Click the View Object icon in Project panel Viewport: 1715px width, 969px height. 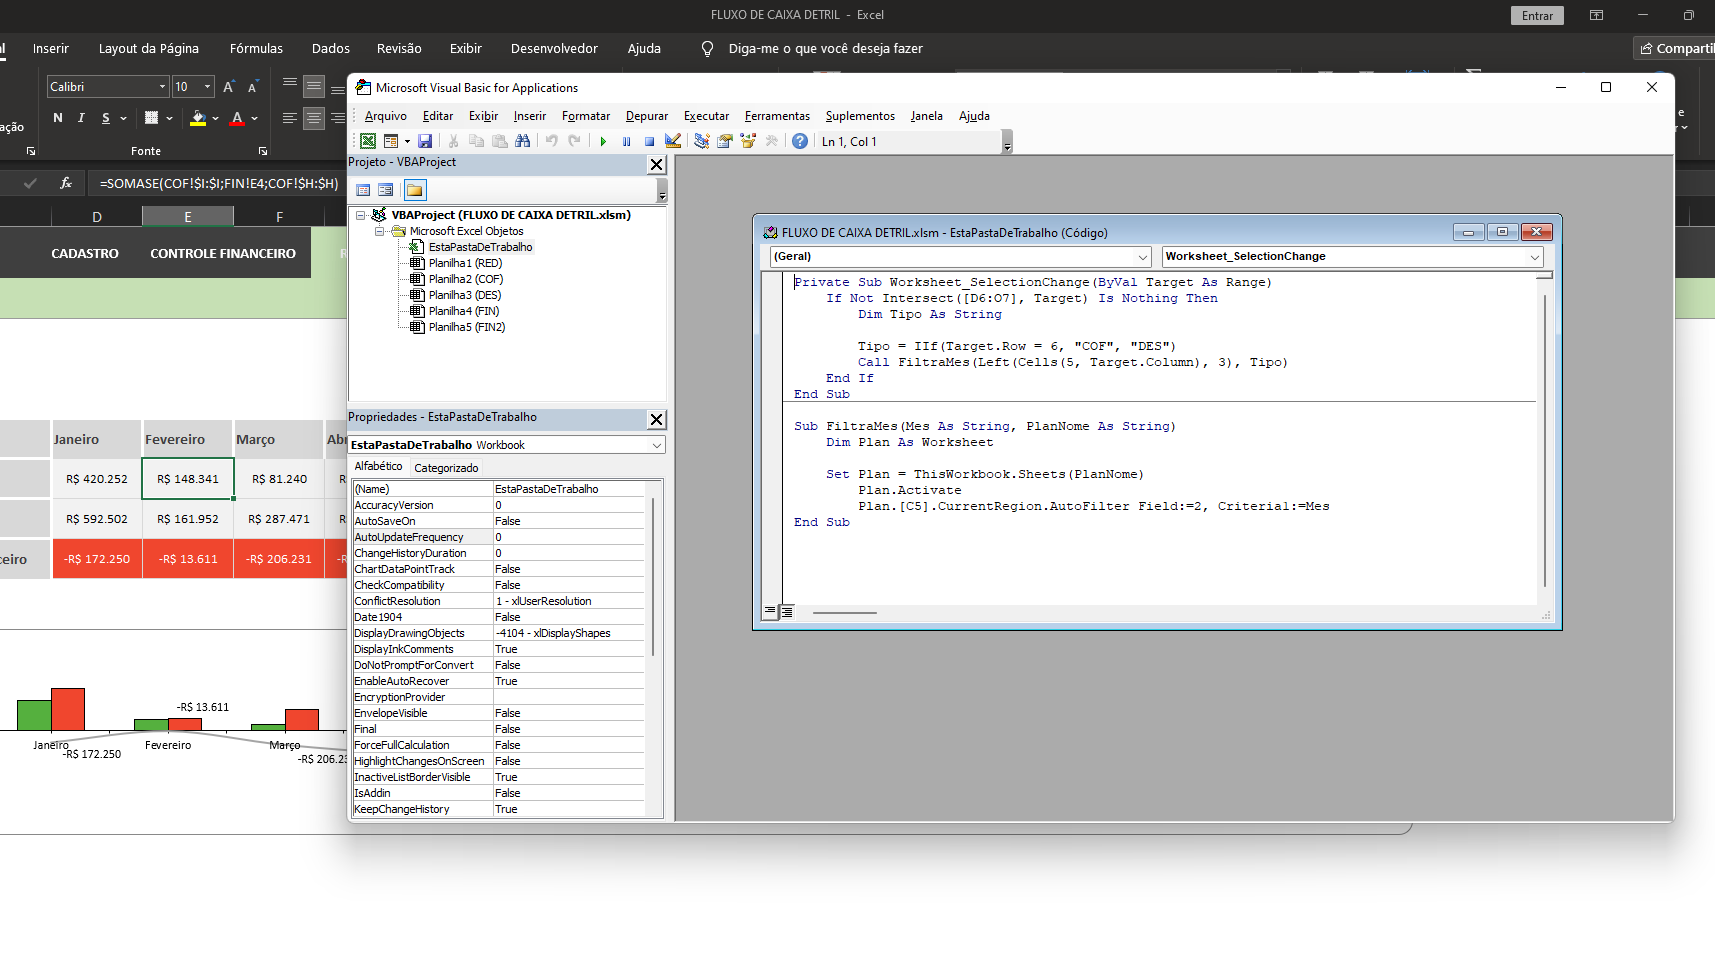click(385, 190)
